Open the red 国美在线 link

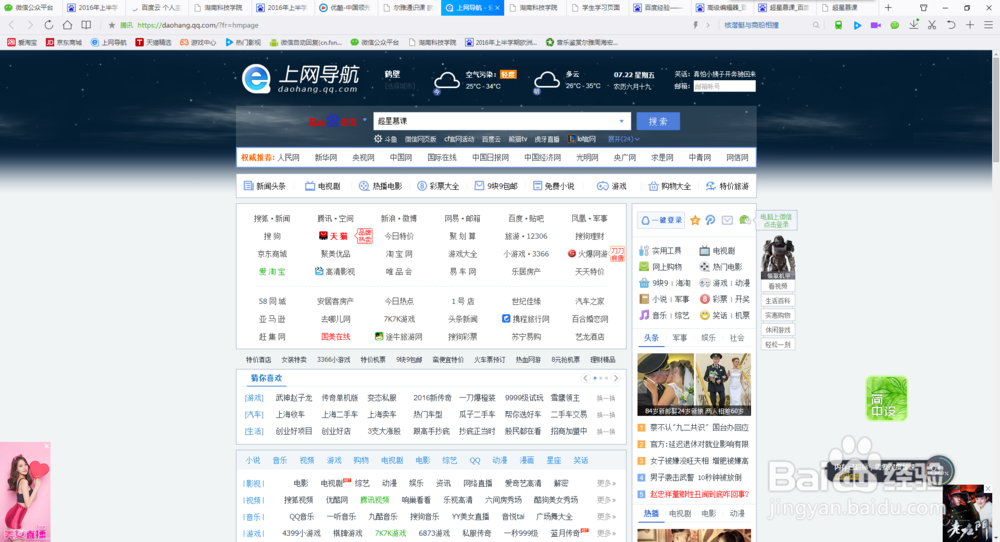tap(335, 337)
